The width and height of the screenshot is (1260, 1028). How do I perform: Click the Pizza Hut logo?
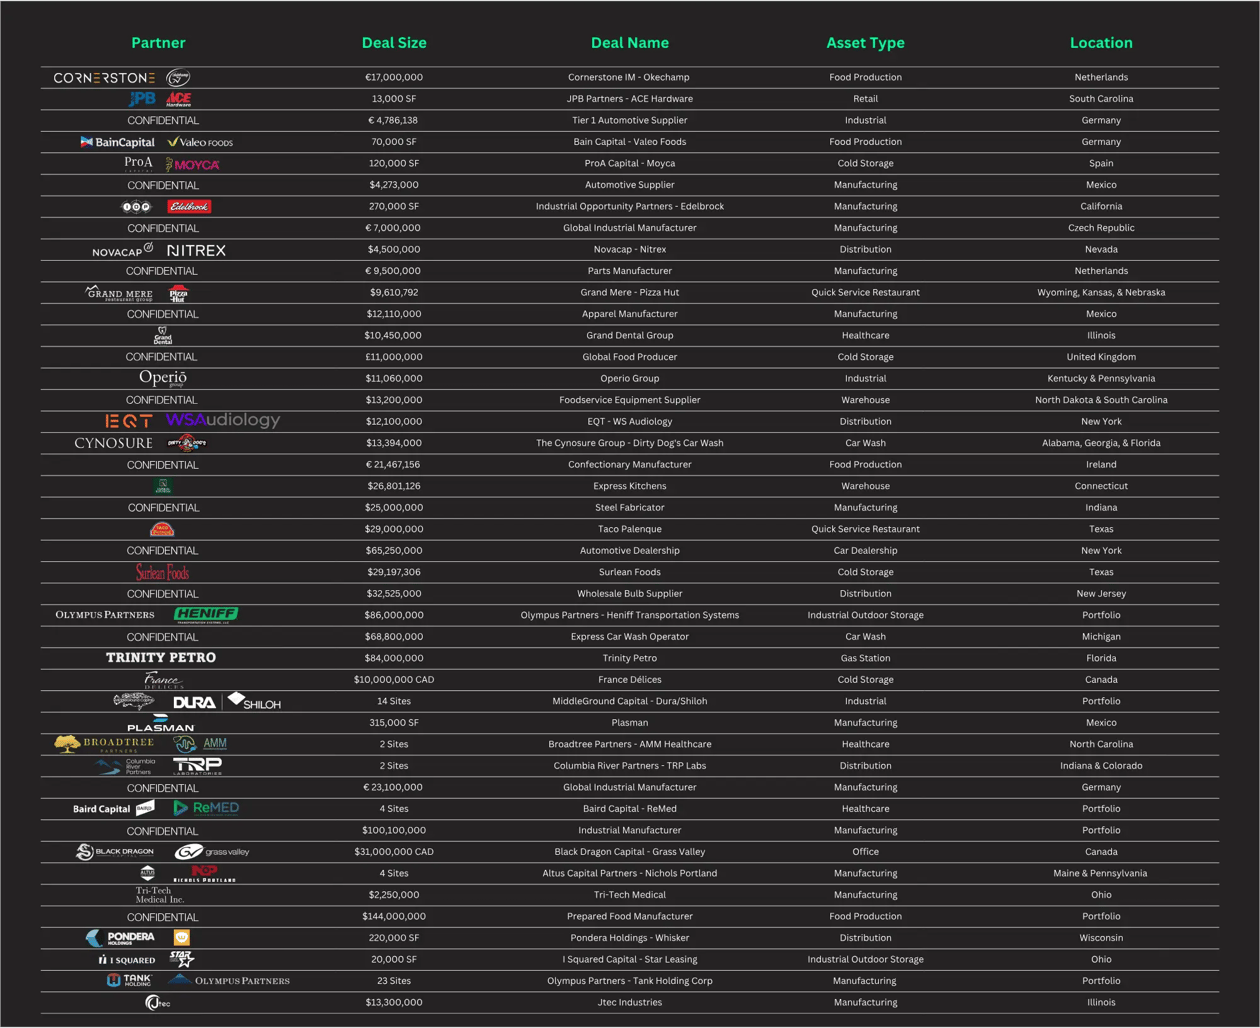[178, 293]
